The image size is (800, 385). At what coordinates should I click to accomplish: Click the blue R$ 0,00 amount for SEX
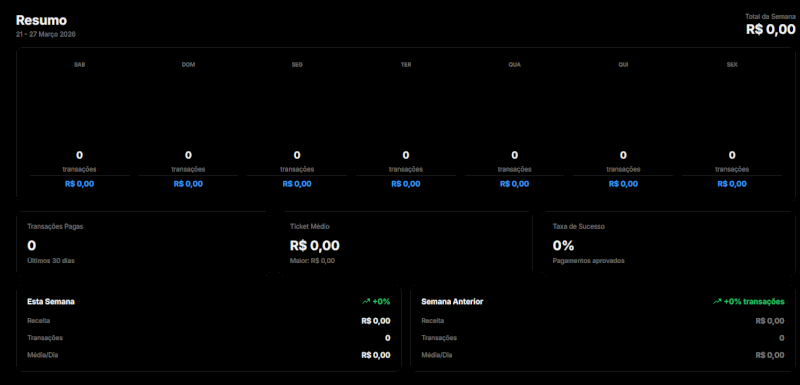tap(732, 184)
